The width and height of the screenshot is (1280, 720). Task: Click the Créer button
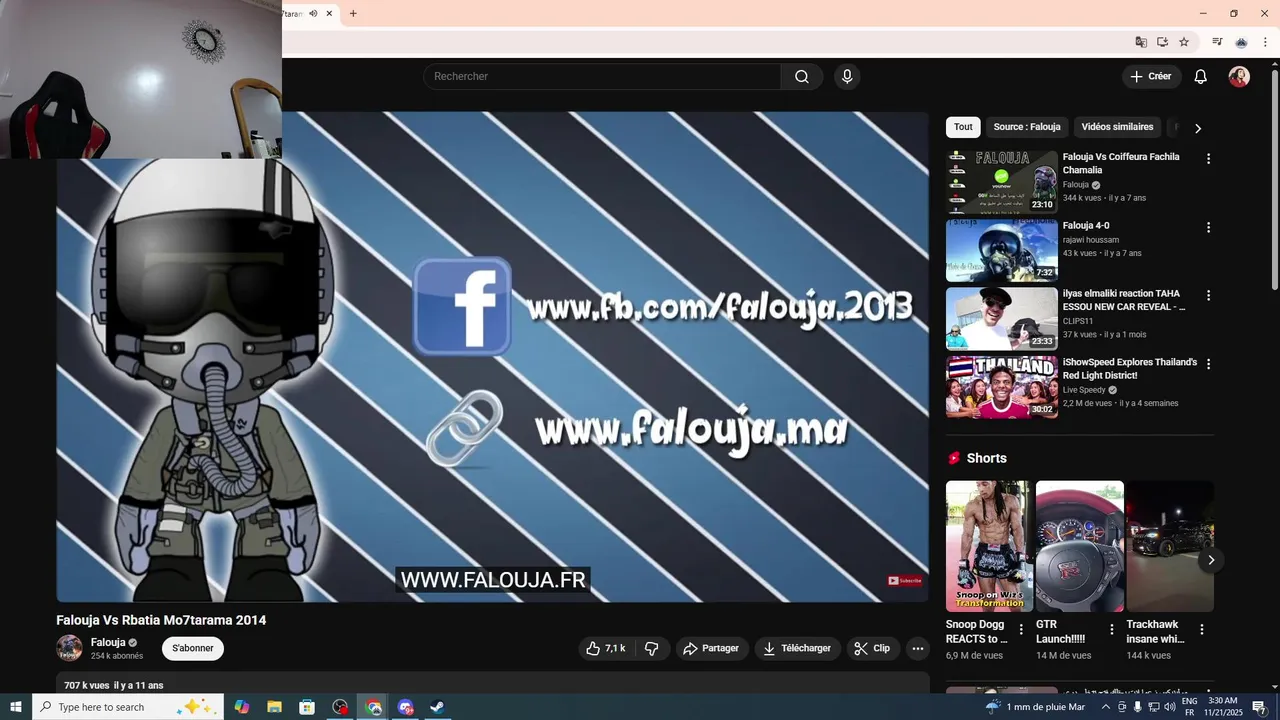[x=1151, y=77]
